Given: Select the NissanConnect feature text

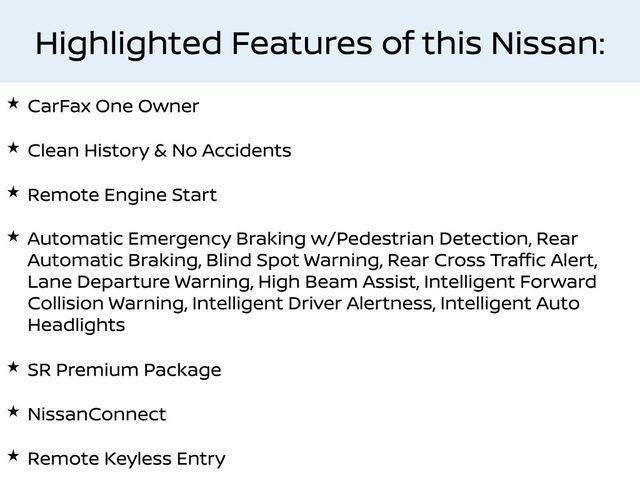Looking at the screenshot, I should pos(97,414).
